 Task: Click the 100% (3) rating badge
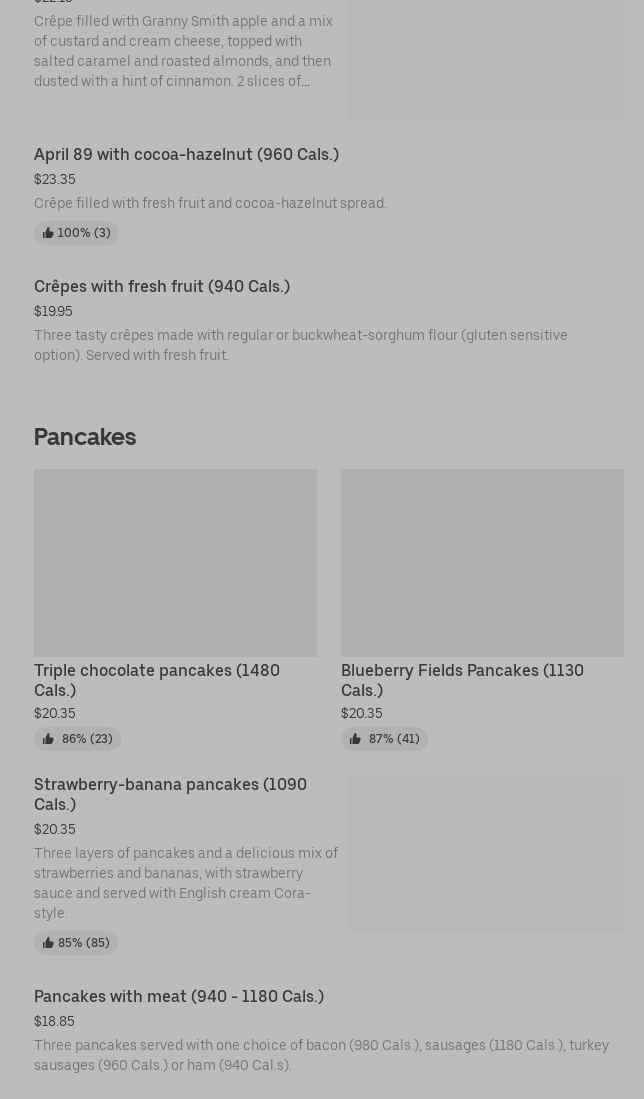(77, 233)
